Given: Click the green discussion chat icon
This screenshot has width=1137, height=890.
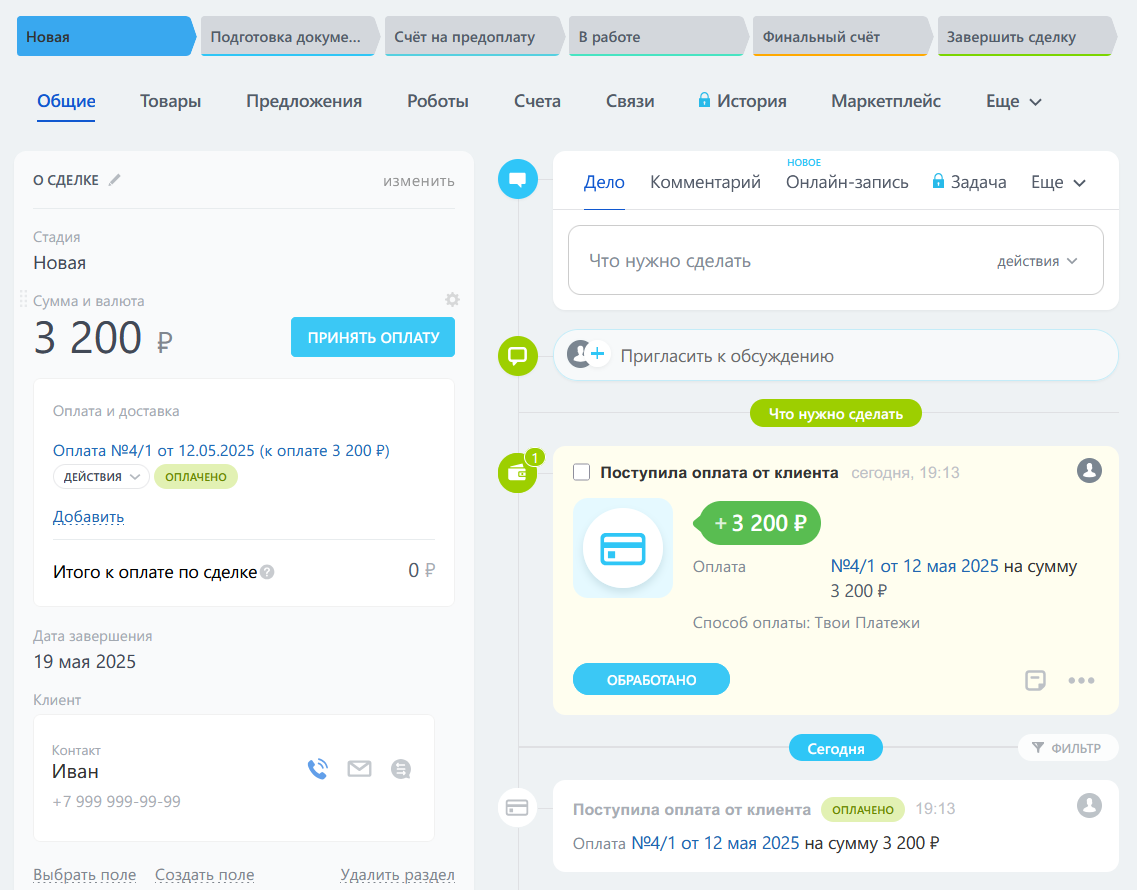Looking at the screenshot, I should (x=518, y=356).
